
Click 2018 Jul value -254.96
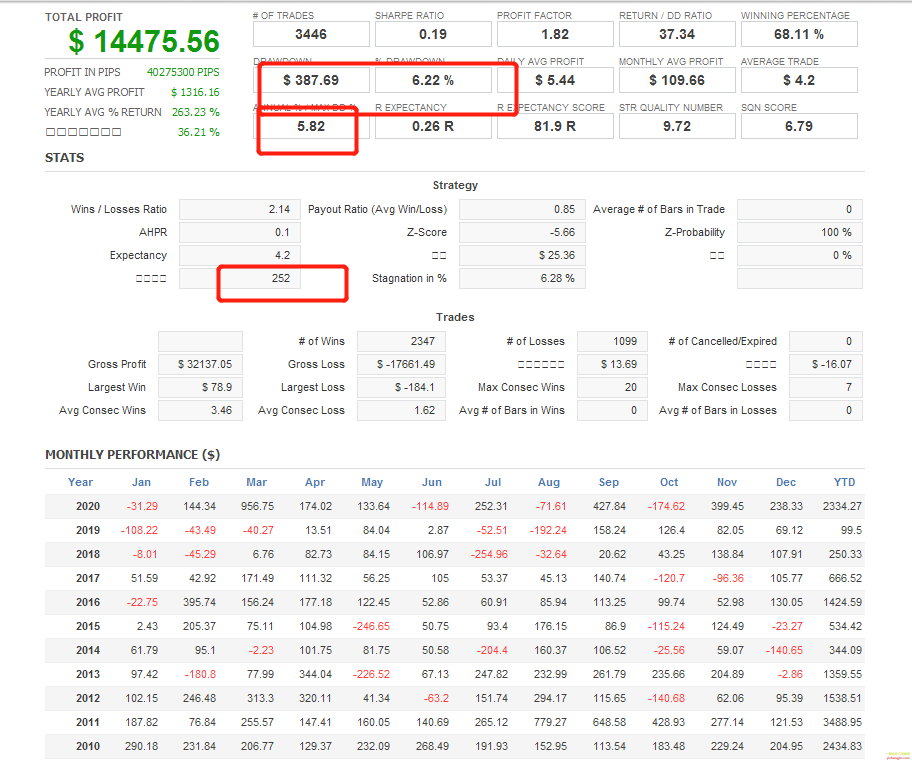pyautogui.click(x=489, y=554)
